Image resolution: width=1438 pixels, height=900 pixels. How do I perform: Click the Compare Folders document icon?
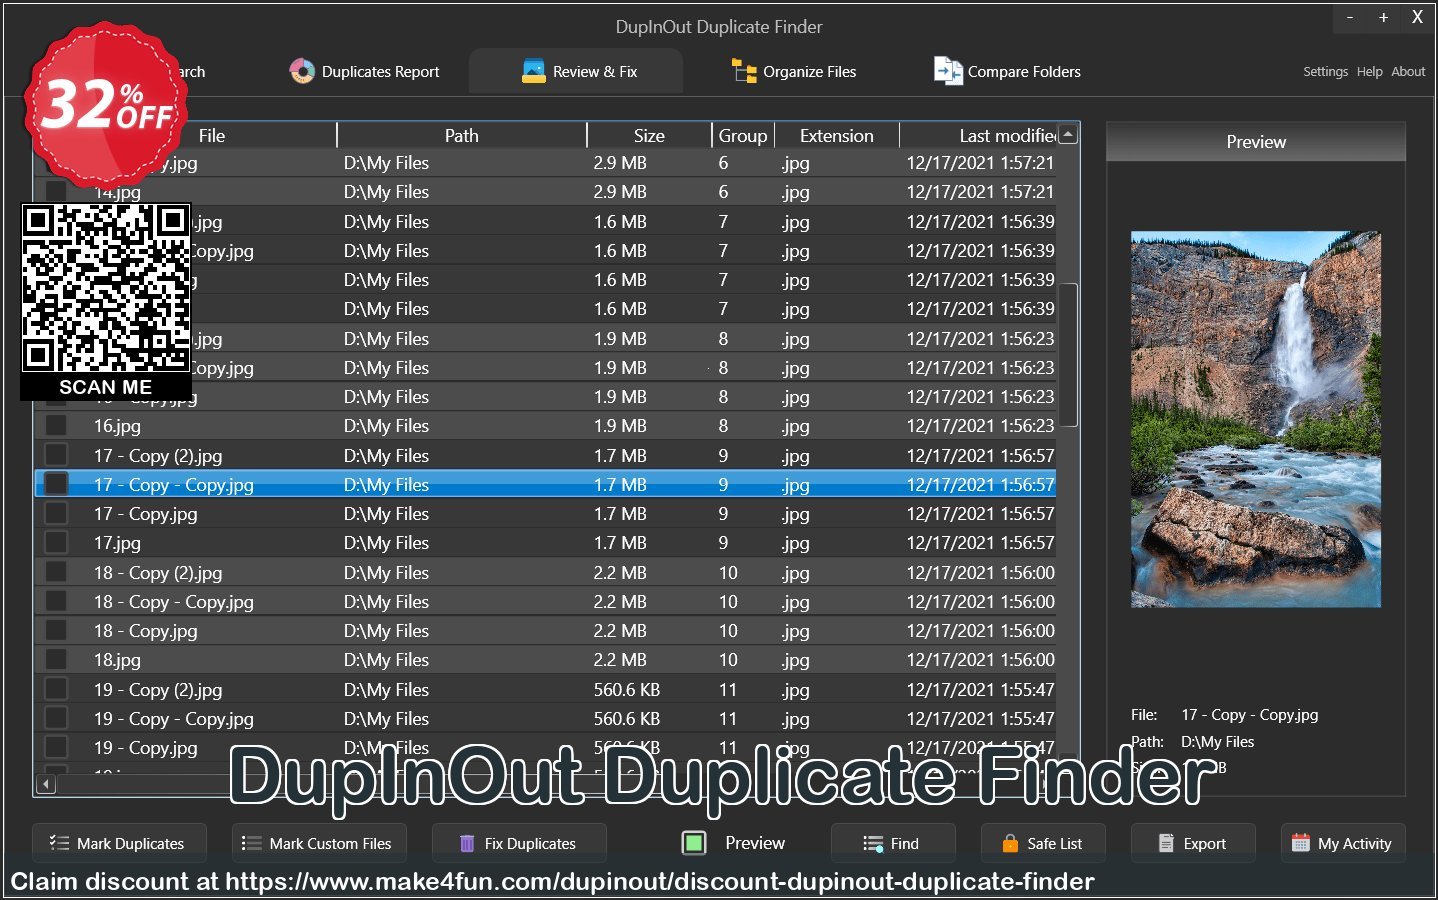[947, 71]
